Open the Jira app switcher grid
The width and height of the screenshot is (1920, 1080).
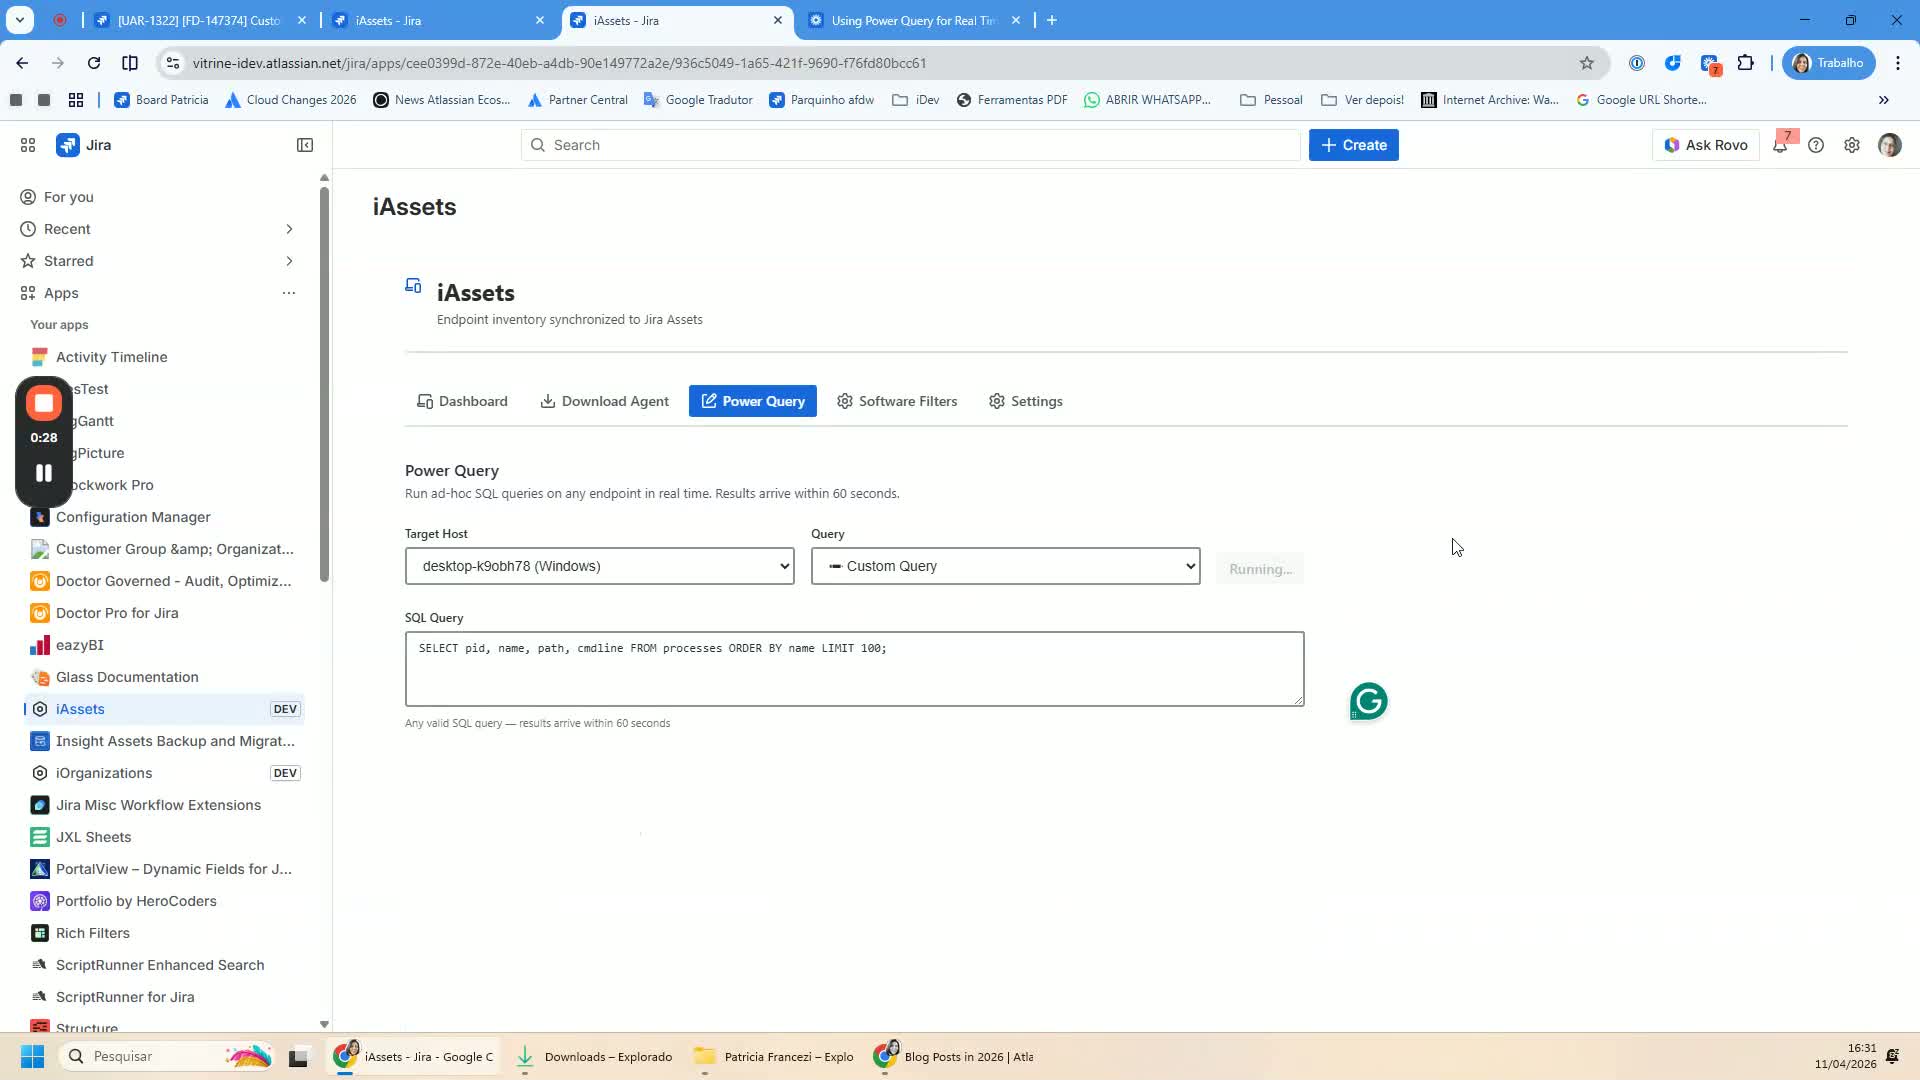(28, 145)
